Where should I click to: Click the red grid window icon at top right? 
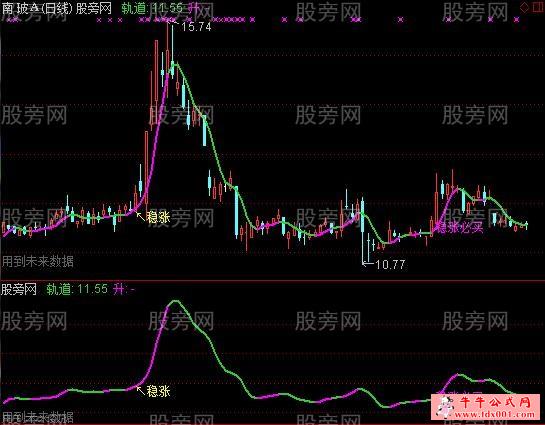coord(538,7)
